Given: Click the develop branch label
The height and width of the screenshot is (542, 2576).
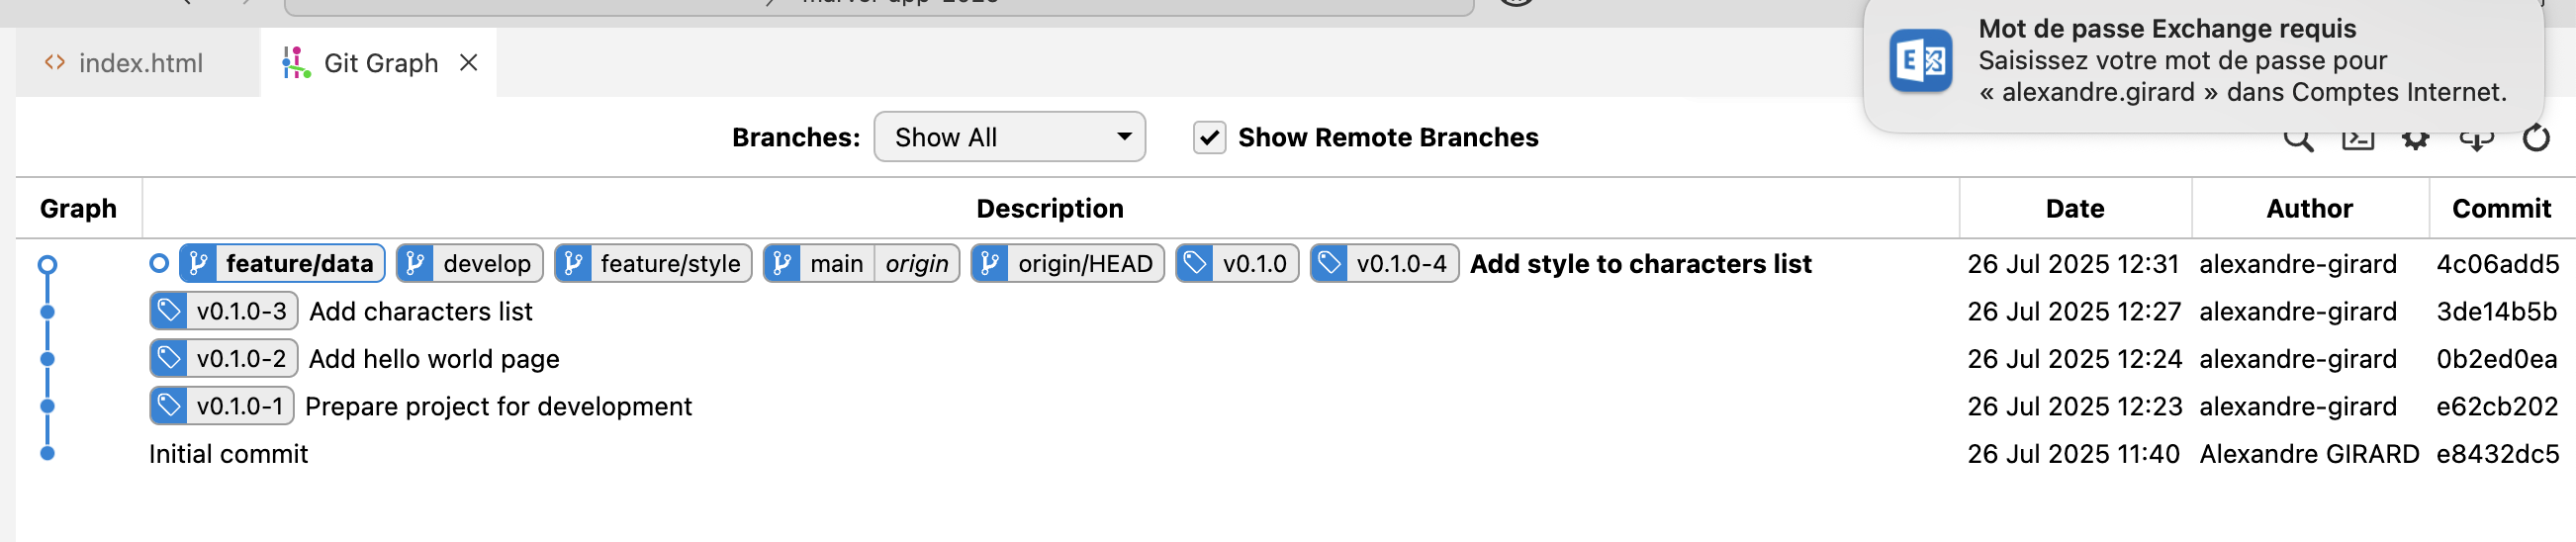Looking at the screenshot, I should point(470,263).
